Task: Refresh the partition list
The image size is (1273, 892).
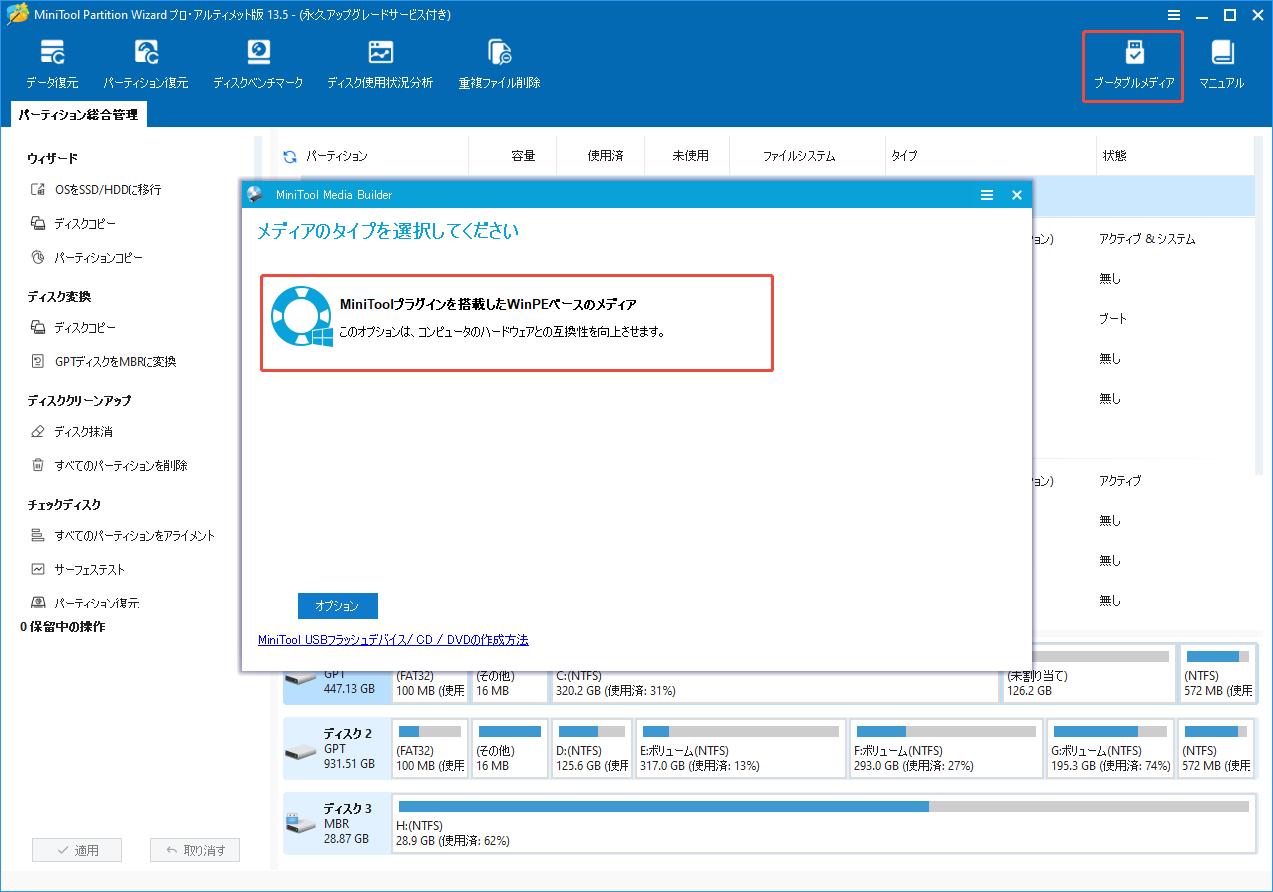Action: click(289, 156)
